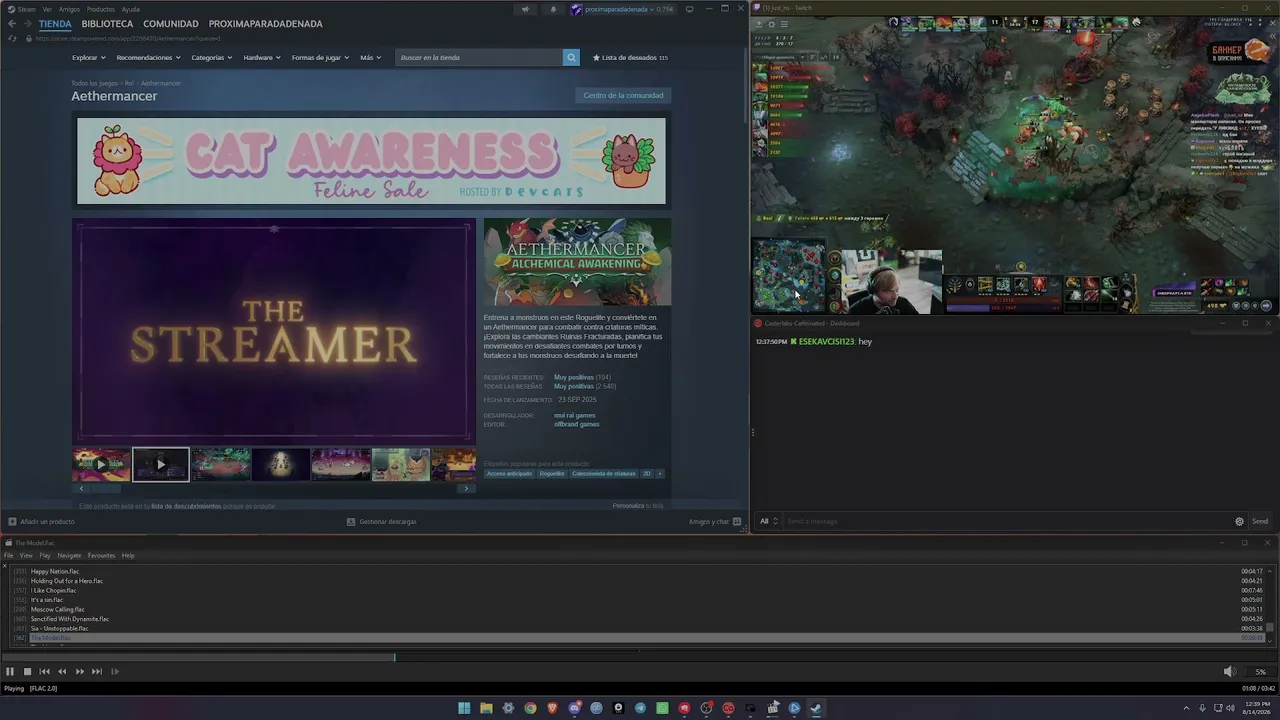Open the Navigate menu in audio player
The image size is (1280, 720).
point(69,555)
